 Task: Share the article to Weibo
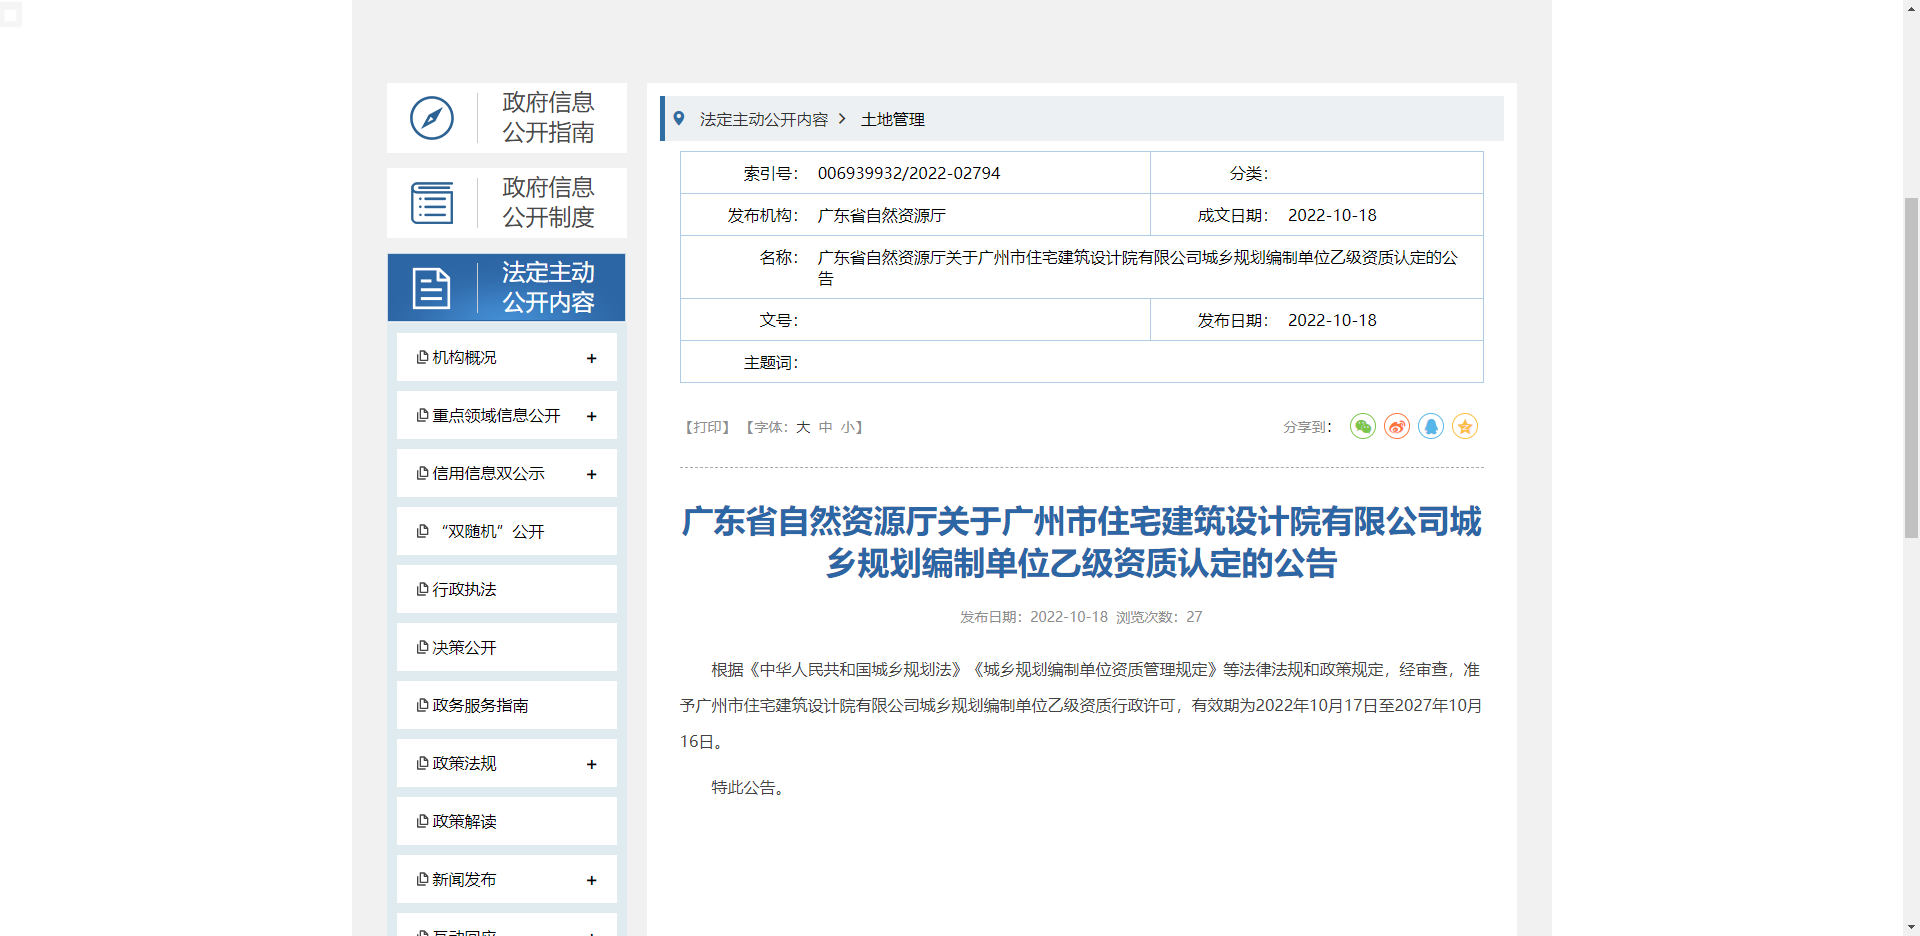tap(1397, 427)
